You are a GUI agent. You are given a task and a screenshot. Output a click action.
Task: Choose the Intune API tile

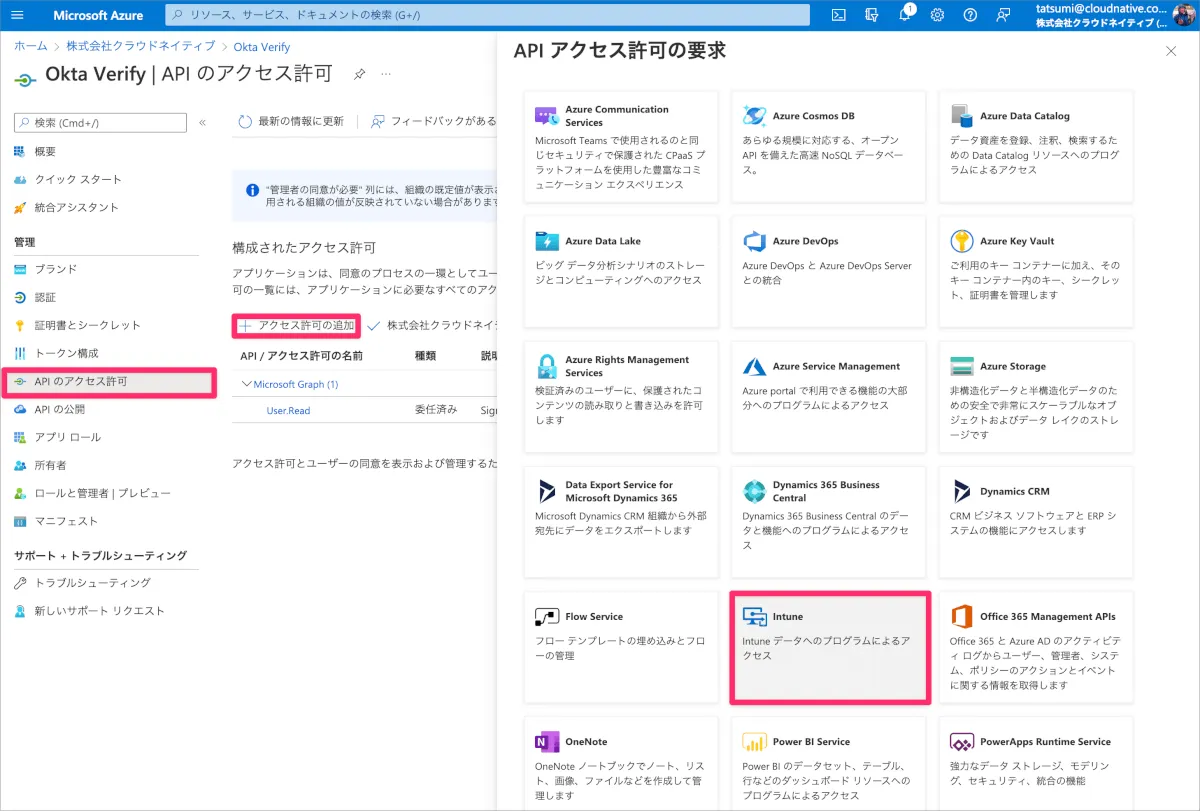830,647
